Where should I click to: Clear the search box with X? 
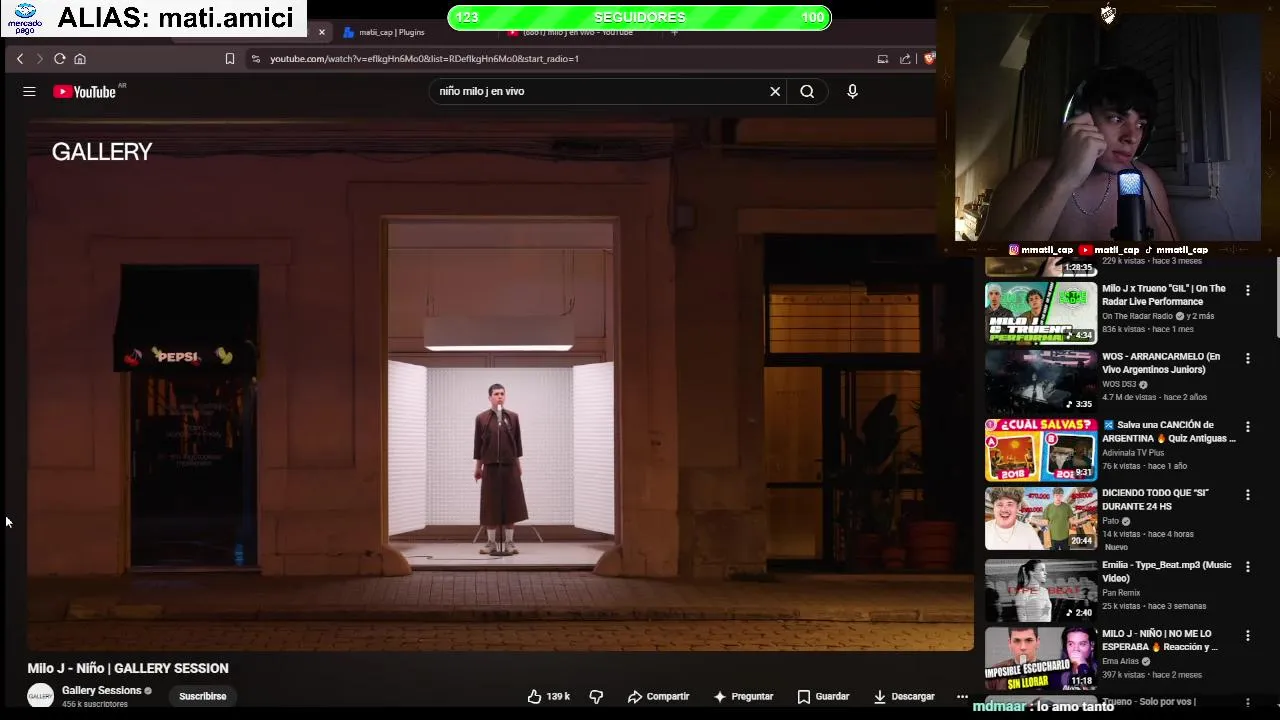tap(775, 91)
